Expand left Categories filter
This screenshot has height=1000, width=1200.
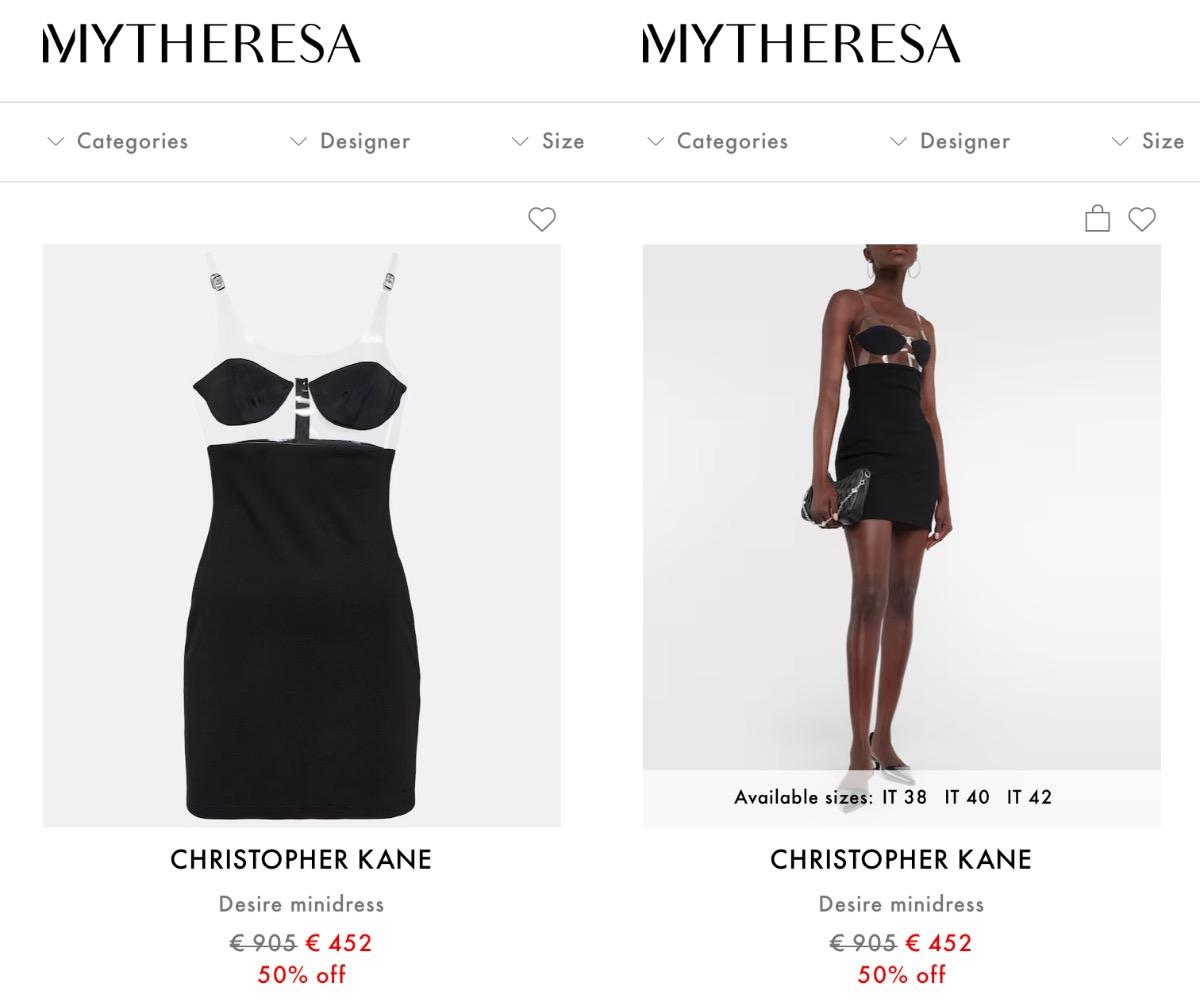(118, 141)
